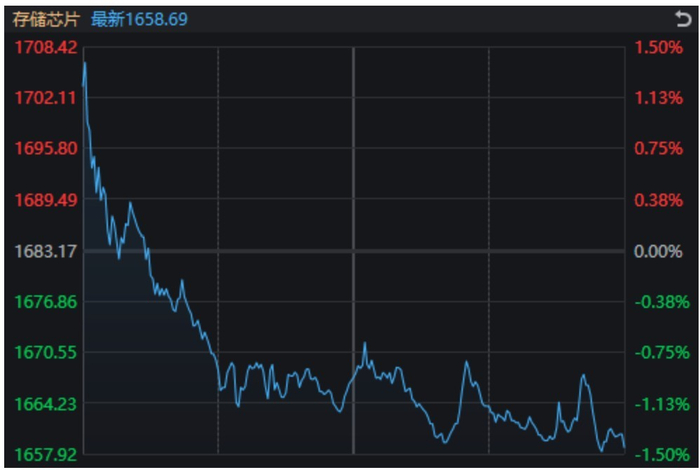Click the thick midday vertical divider line

(353, 250)
